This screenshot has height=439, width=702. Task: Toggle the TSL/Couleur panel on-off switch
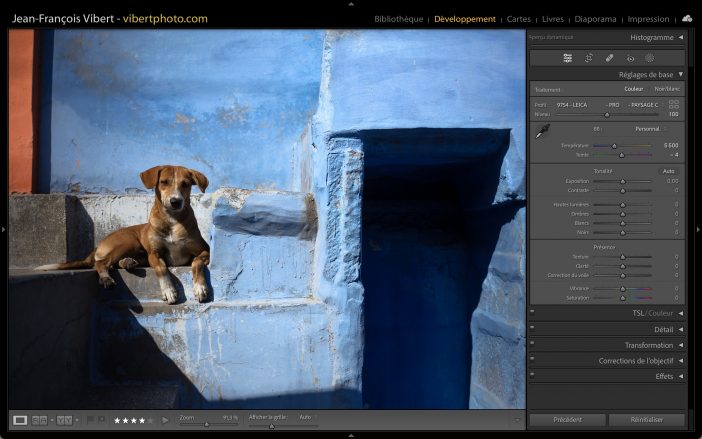pos(533,313)
